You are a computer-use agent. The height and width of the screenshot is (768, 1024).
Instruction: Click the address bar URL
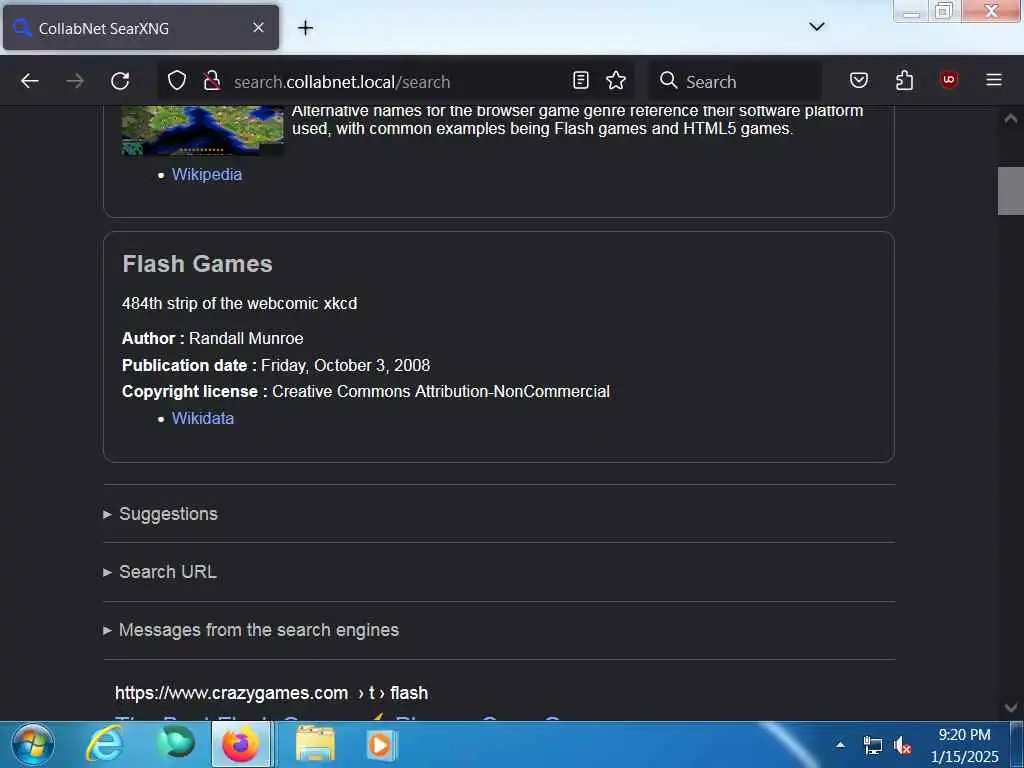click(342, 82)
